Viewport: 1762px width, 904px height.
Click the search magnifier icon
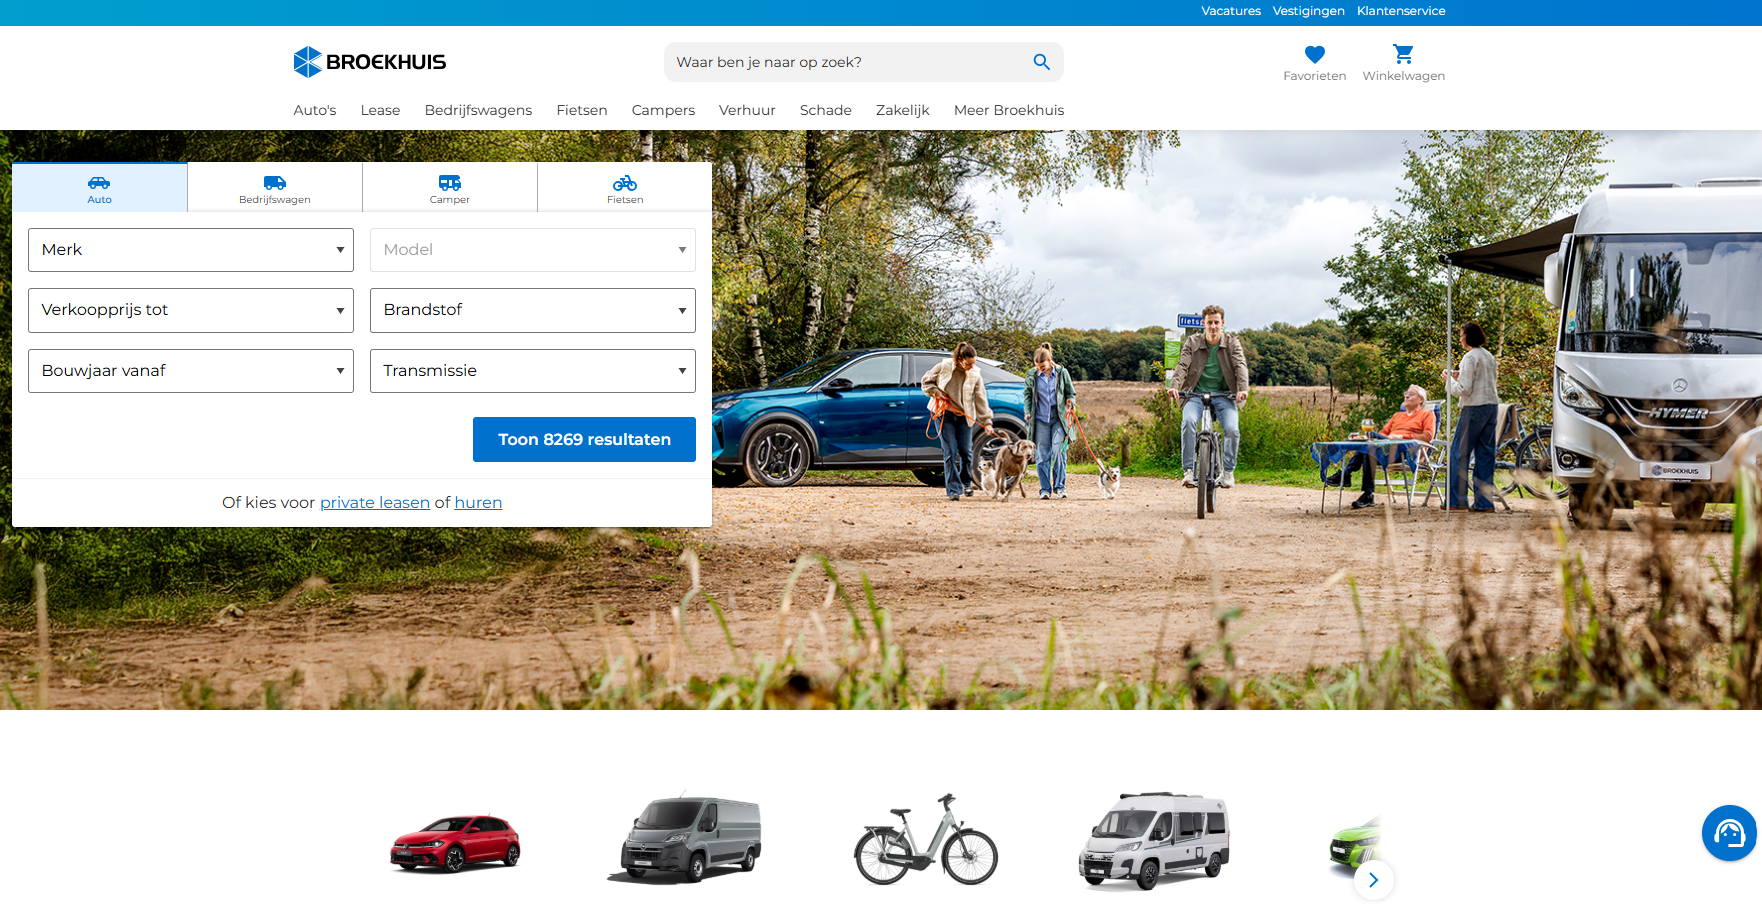[1041, 62]
